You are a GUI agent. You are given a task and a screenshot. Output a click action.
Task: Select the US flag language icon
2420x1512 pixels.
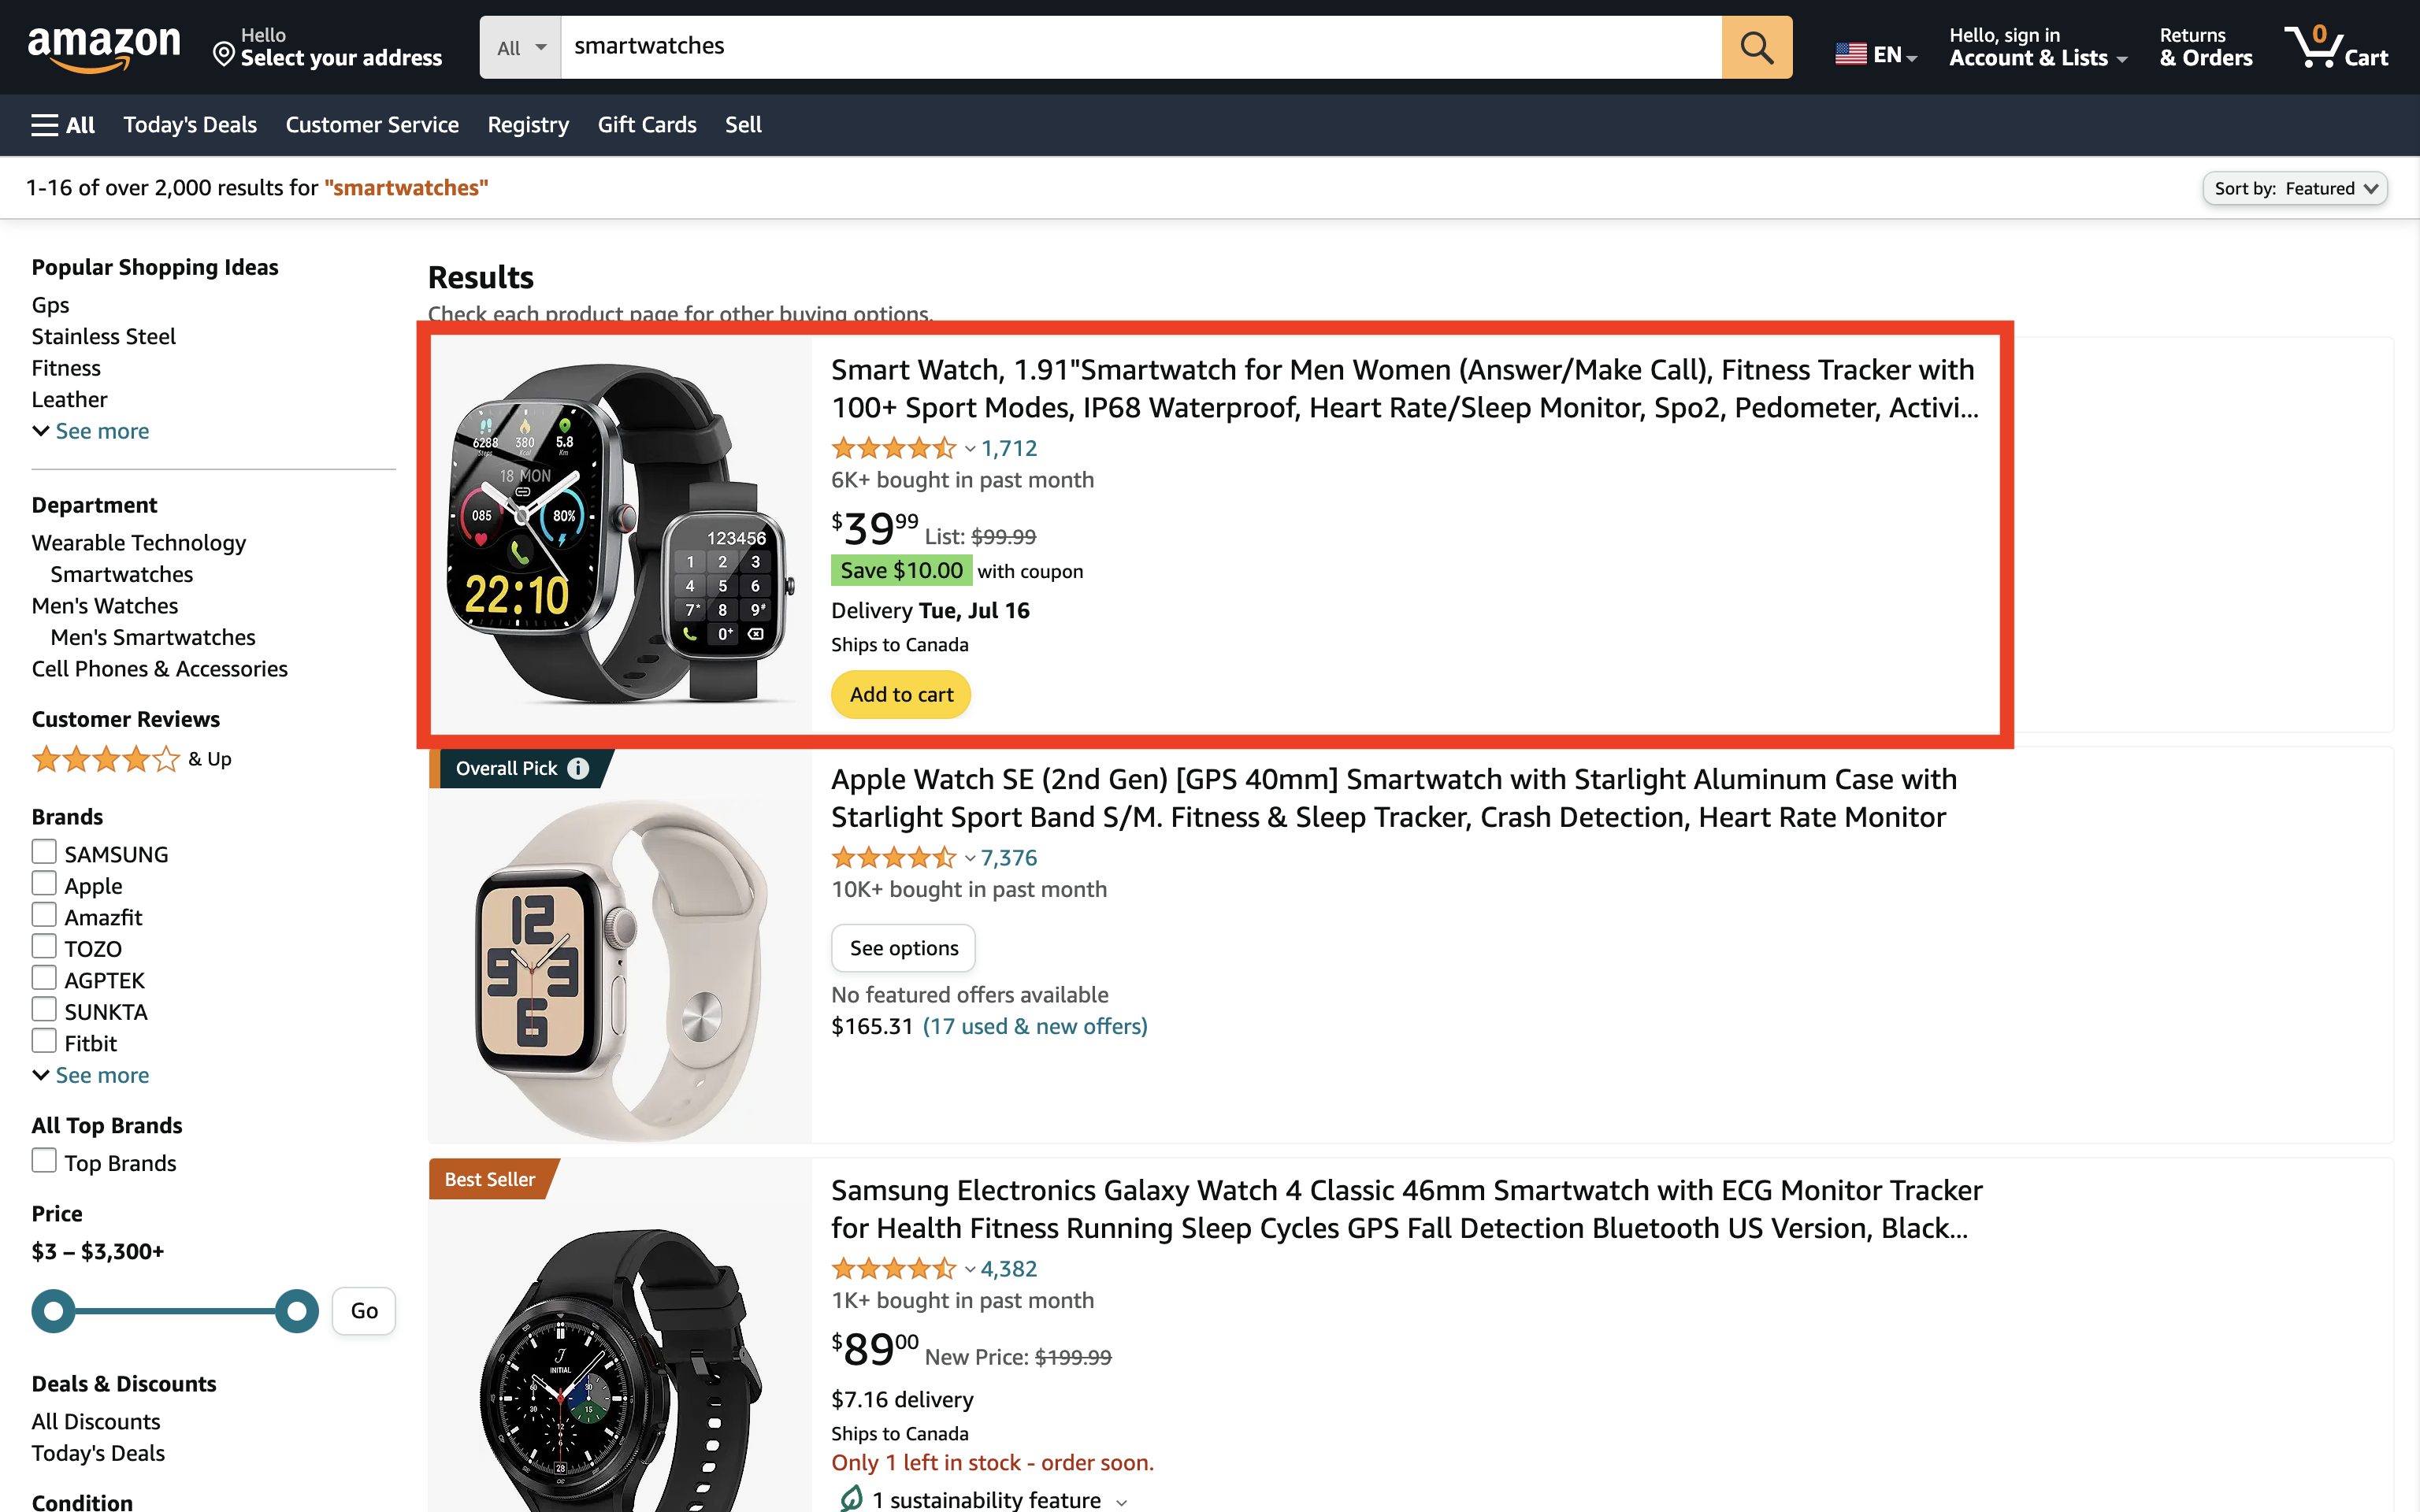point(1850,54)
